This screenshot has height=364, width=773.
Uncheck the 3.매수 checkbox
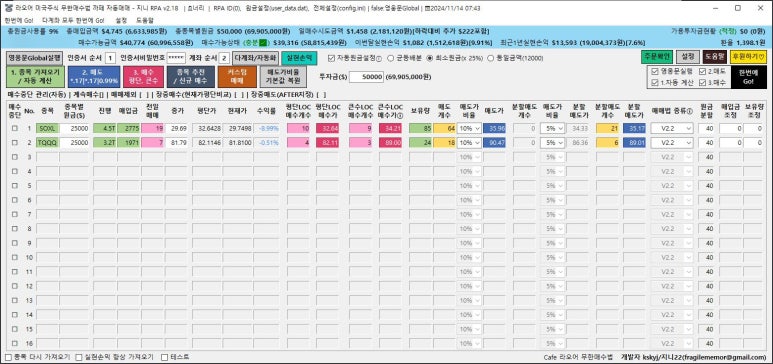click(x=702, y=82)
